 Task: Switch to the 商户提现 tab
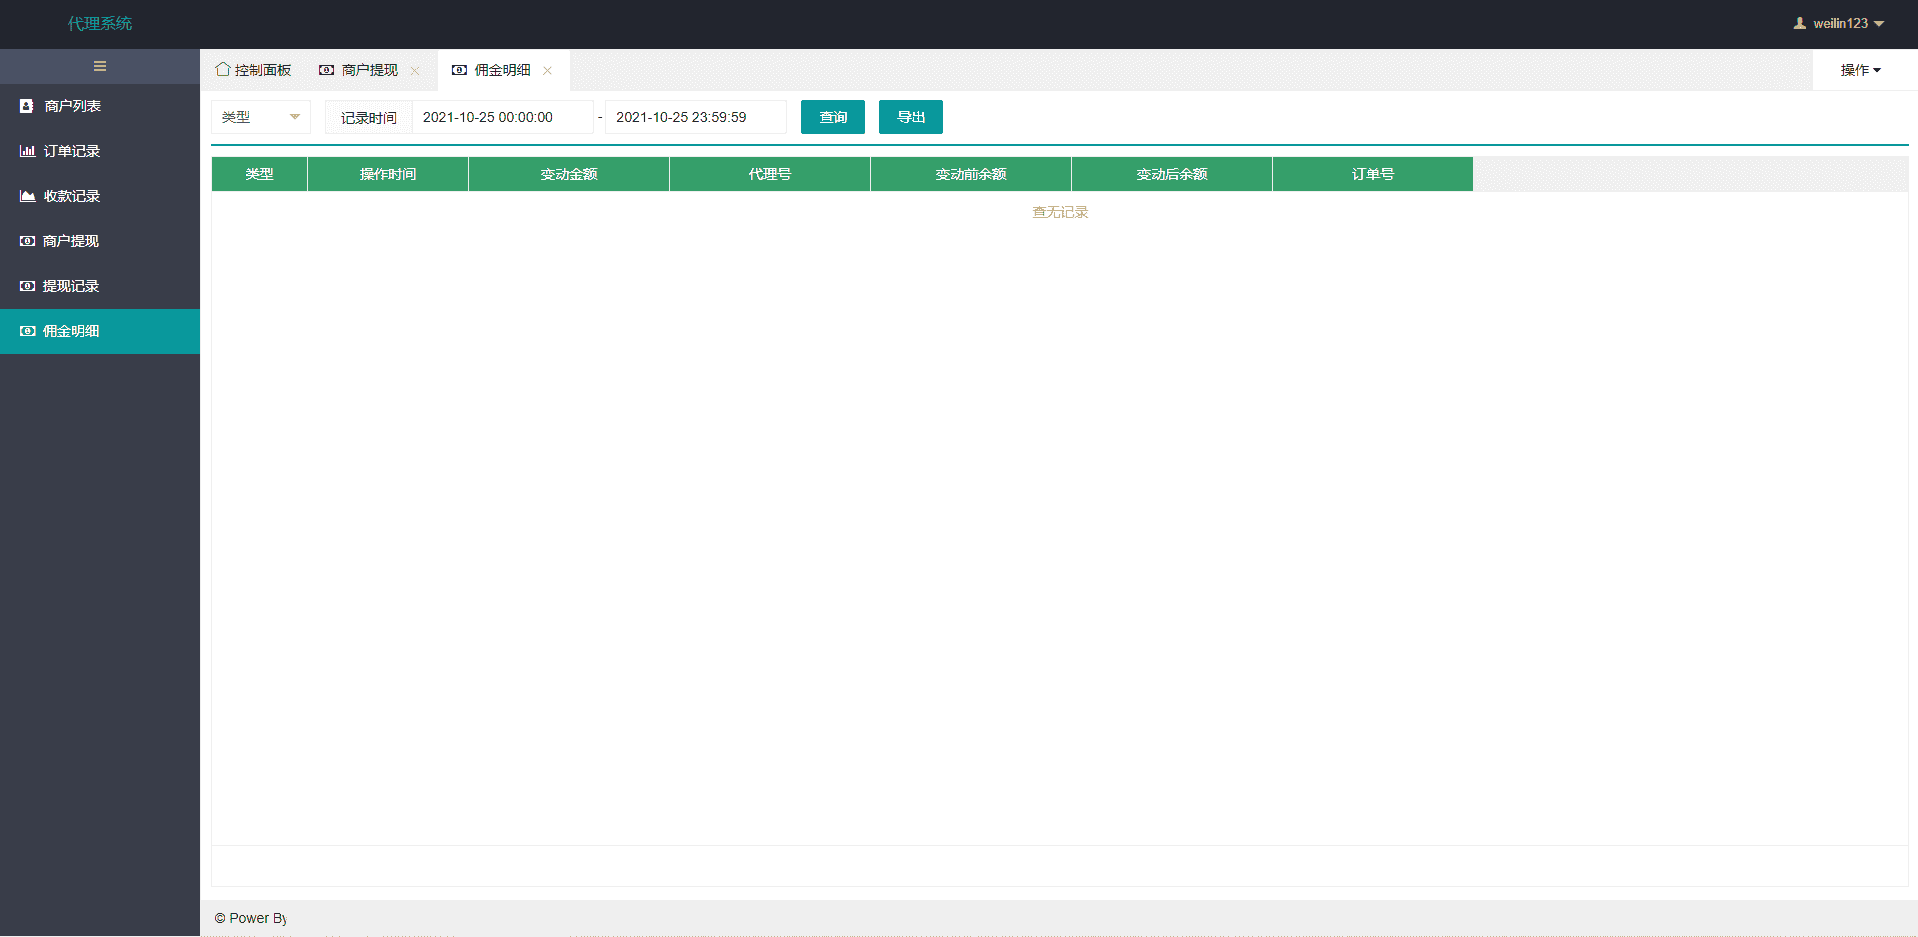click(369, 70)
